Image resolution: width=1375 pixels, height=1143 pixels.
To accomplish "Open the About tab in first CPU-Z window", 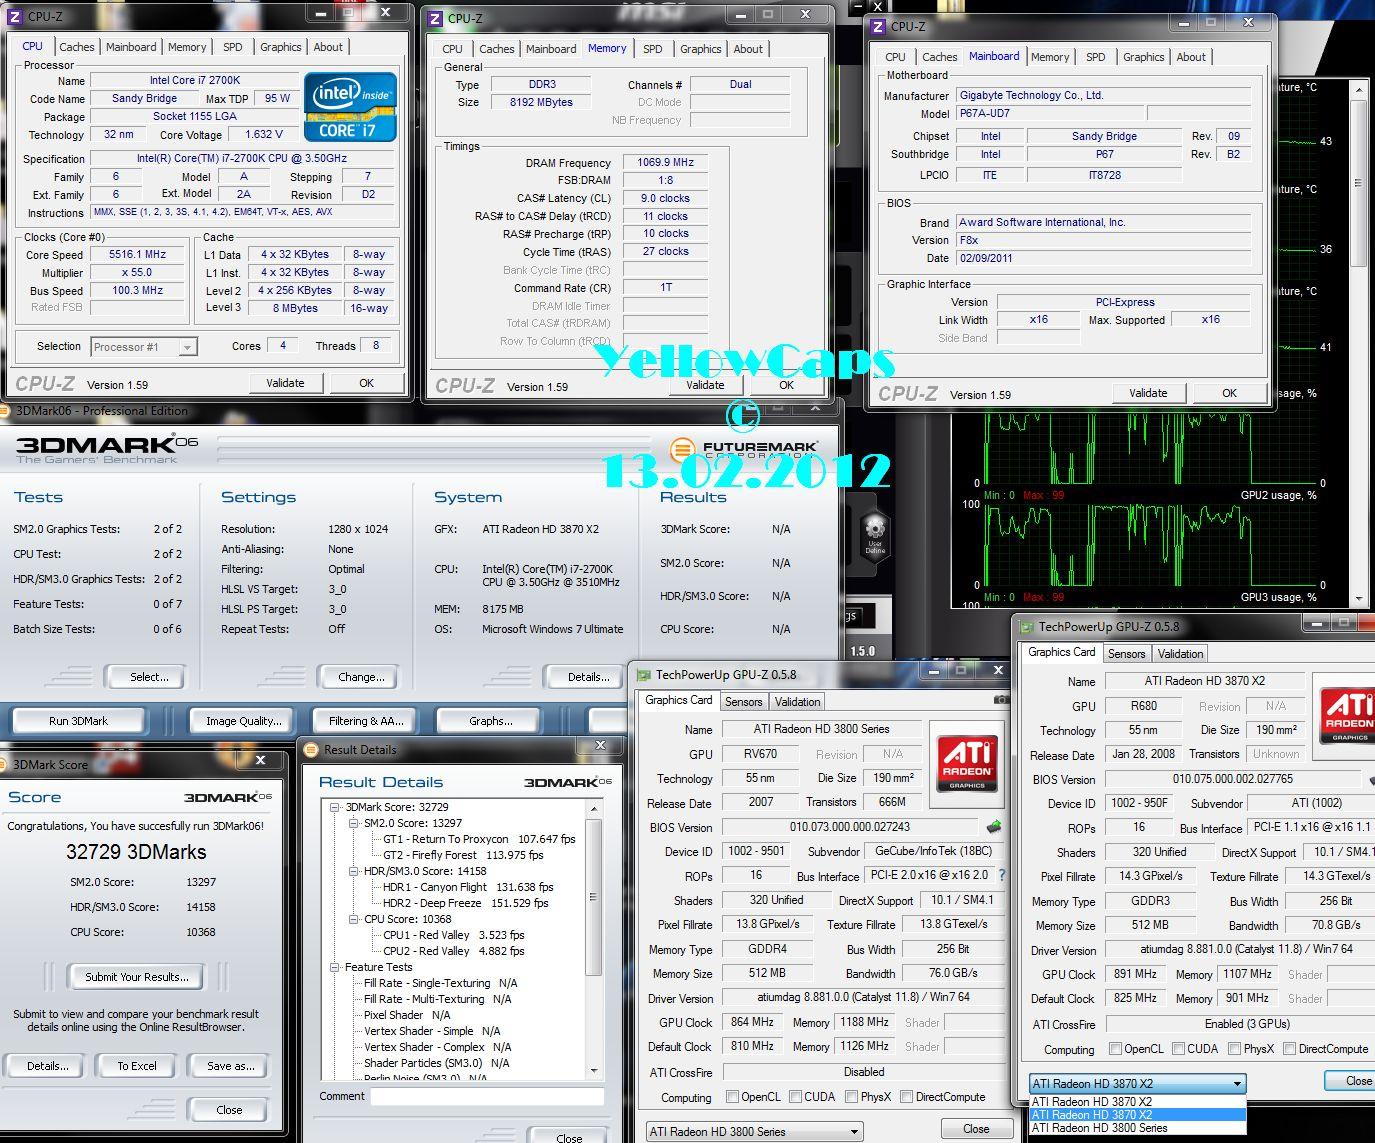I will [328, 47].
